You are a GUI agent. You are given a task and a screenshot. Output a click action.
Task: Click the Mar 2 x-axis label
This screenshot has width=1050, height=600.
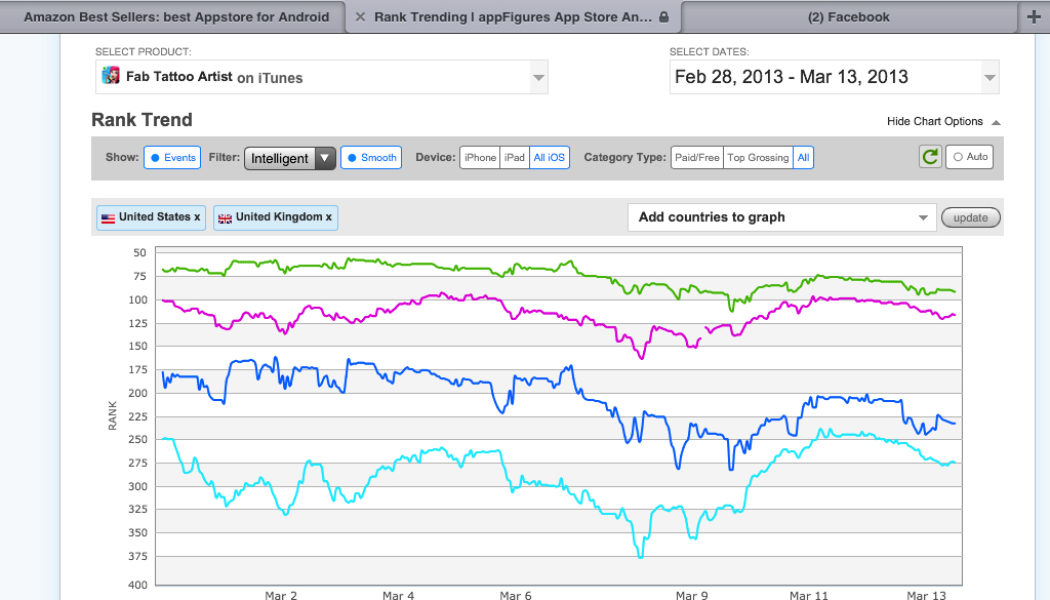(x=281, y=595)
